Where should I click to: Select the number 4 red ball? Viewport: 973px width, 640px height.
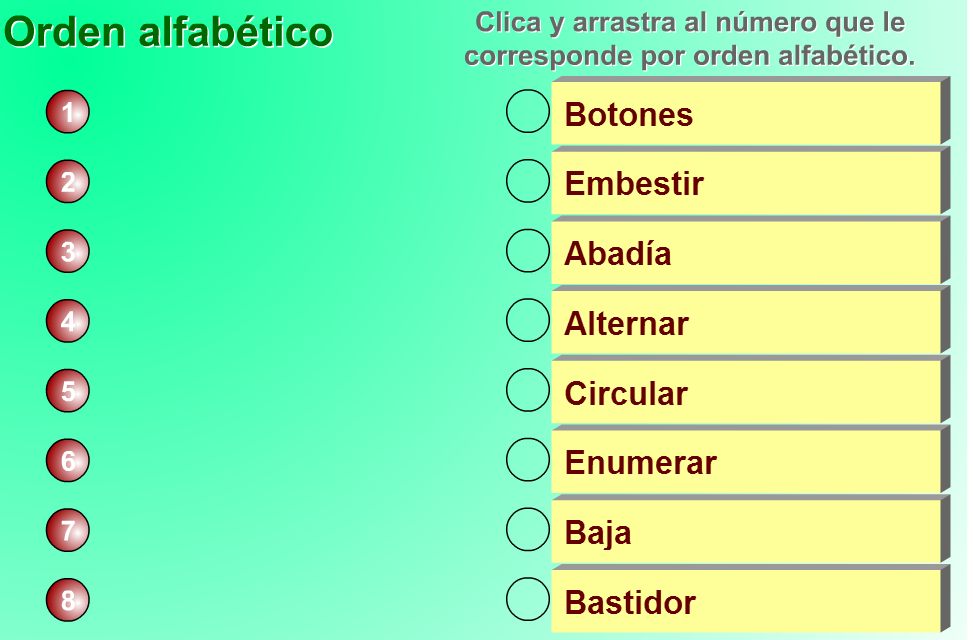point(66,321)
